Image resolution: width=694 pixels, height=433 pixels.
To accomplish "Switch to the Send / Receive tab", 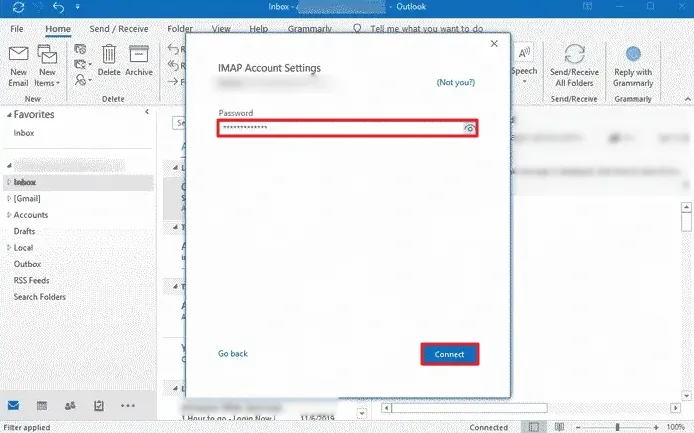I will tap(119, 29).
